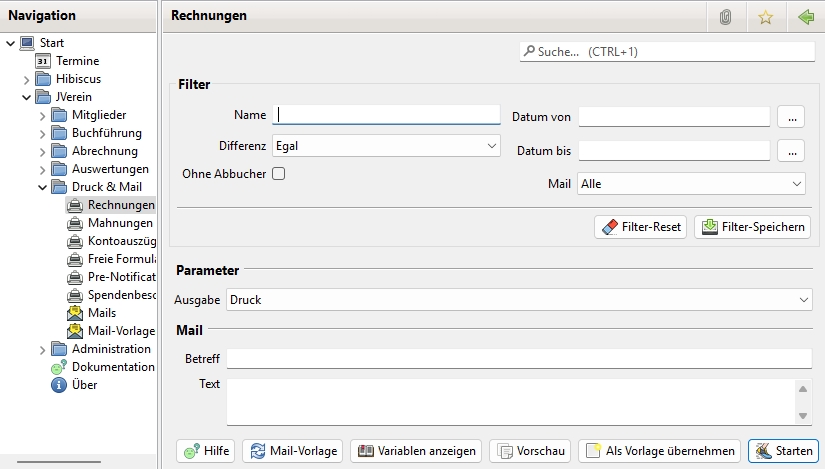Click the Betreff input field
Screen dimensions: 825x469
coord(518,359)
